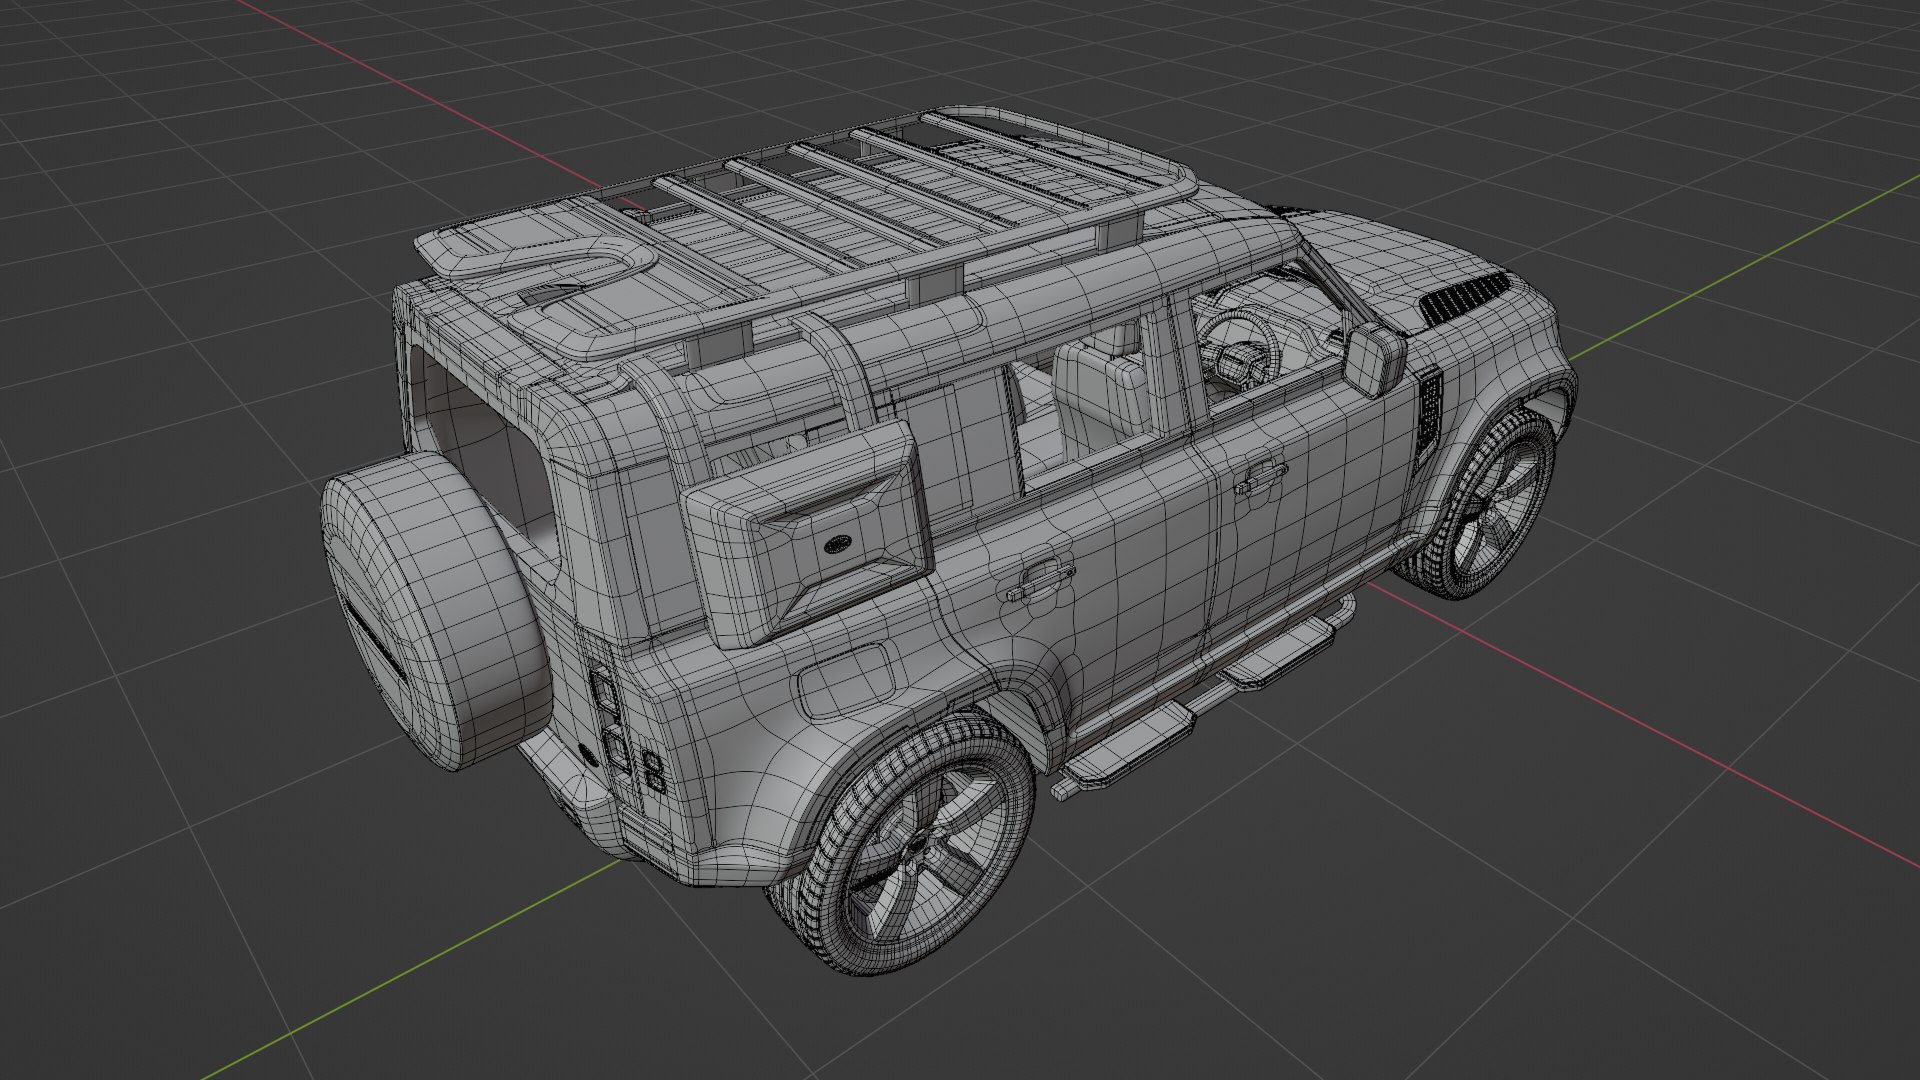Select the spare wheel cover on the tailgate

click(436, 609)
